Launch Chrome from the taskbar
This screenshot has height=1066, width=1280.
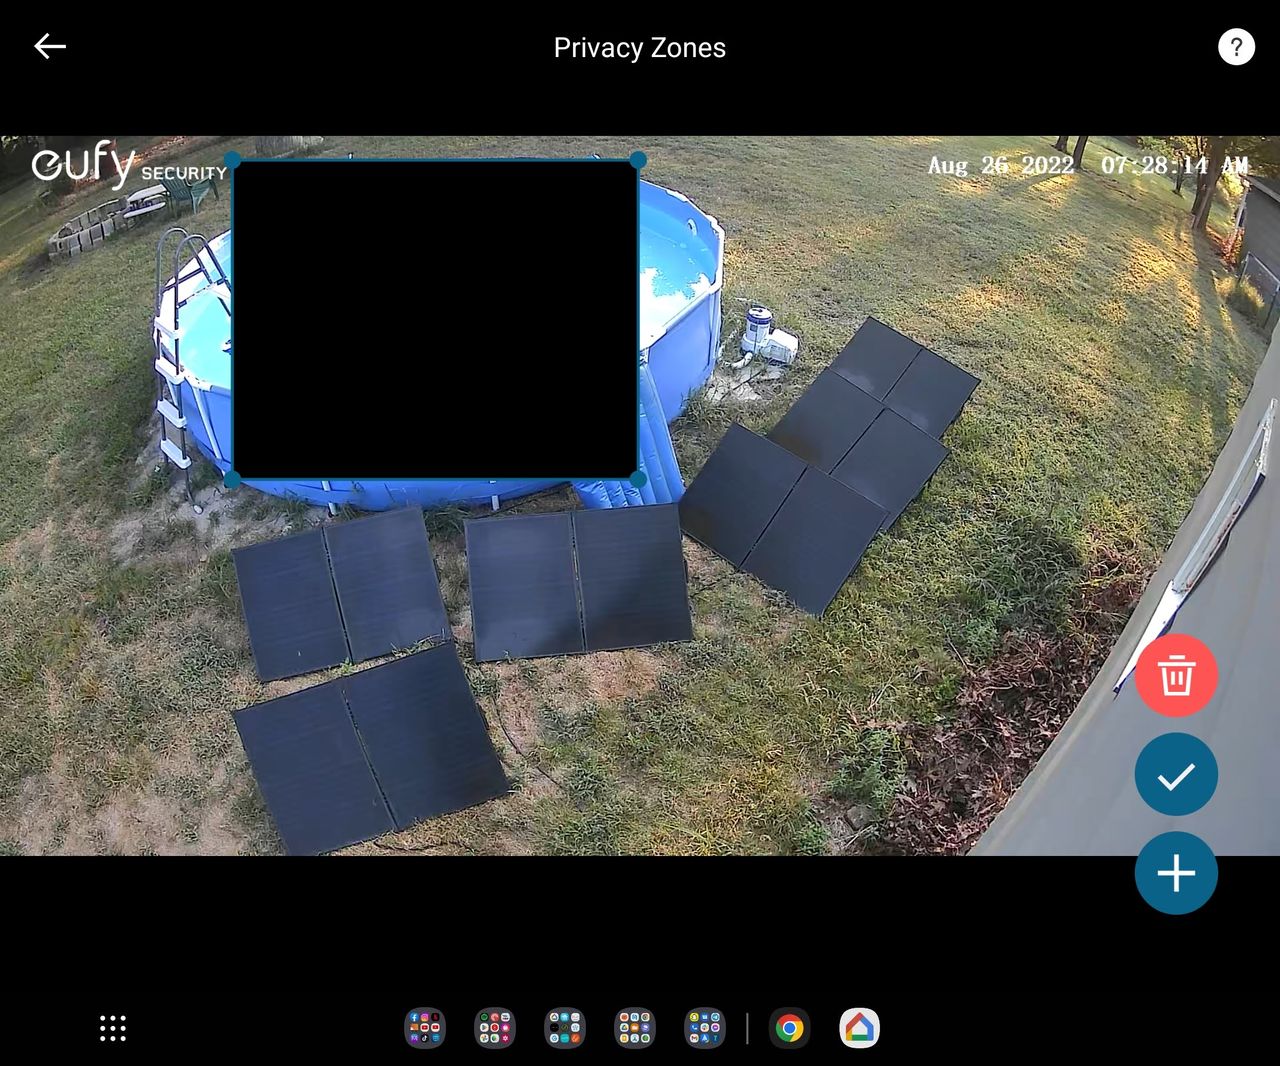pyautogui.click(x=790, y=1028)
